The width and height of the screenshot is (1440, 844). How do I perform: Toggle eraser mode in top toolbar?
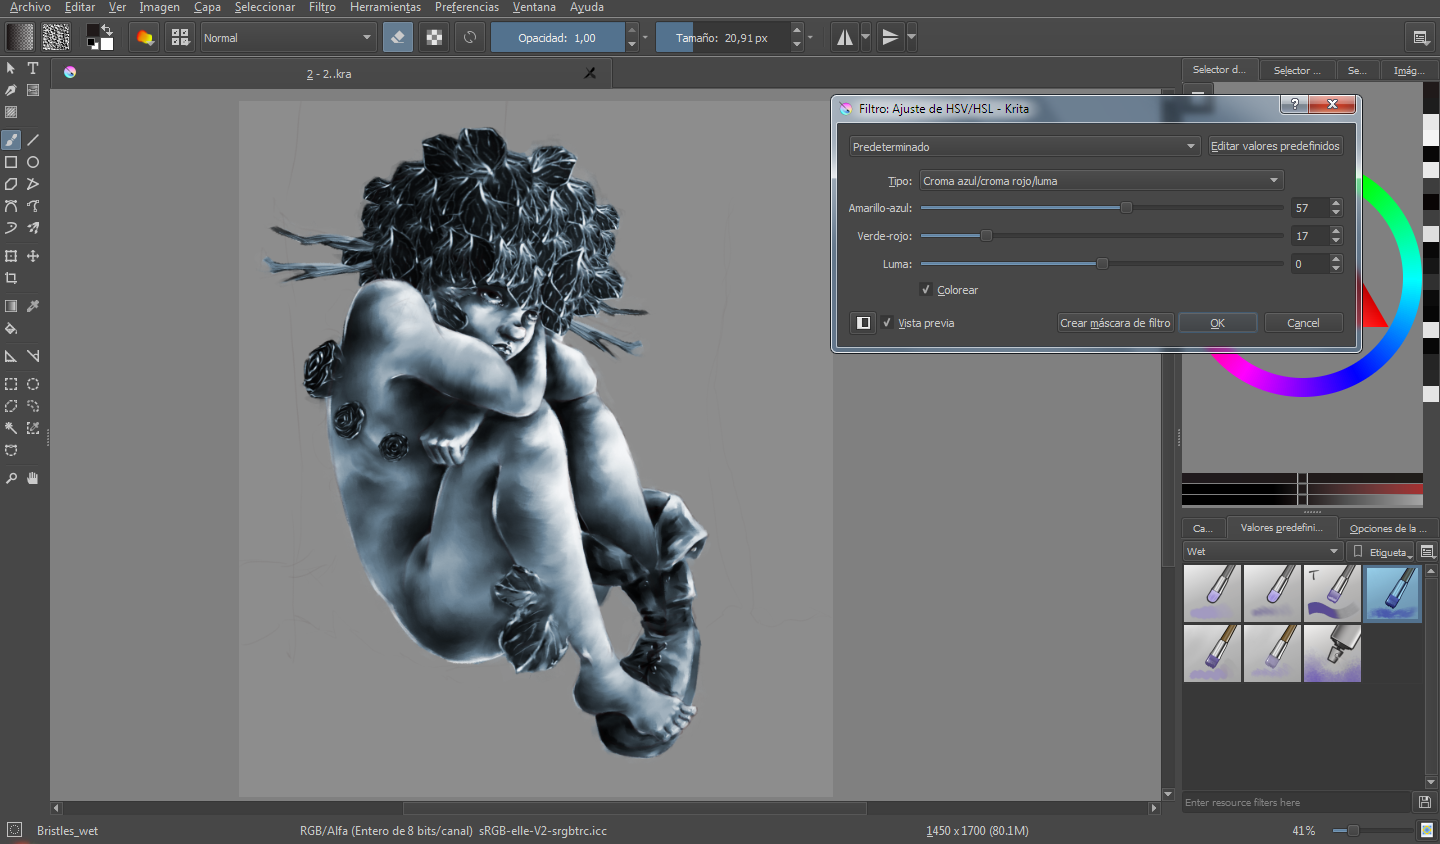click(398, 38)
